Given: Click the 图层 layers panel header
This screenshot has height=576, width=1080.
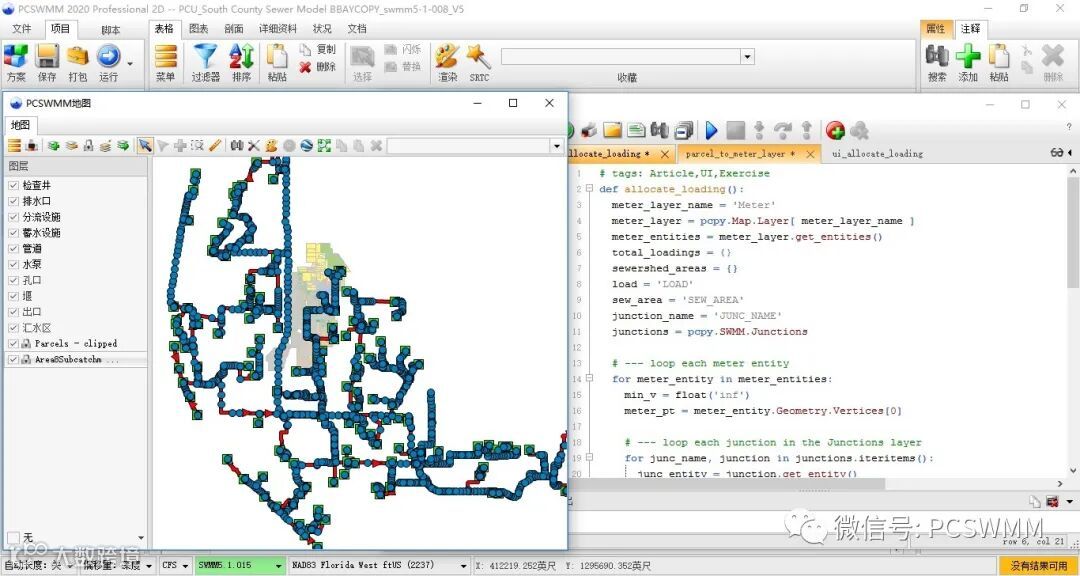Looking at the screenshot, I should pyautogui.click(x=19, y=166).
